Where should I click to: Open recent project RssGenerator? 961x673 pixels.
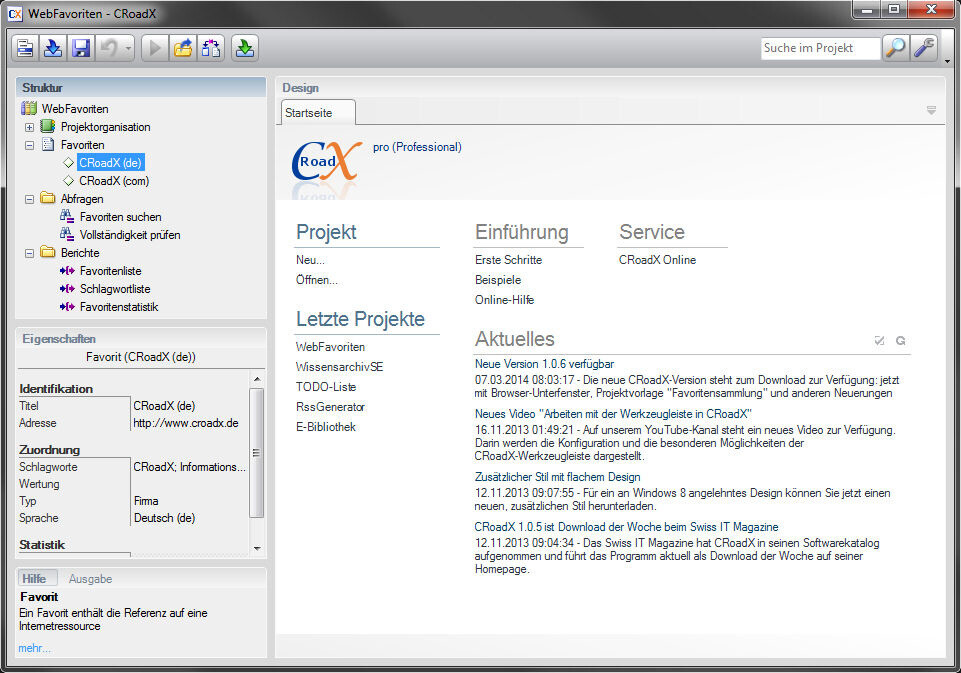[x=330, y=406]
